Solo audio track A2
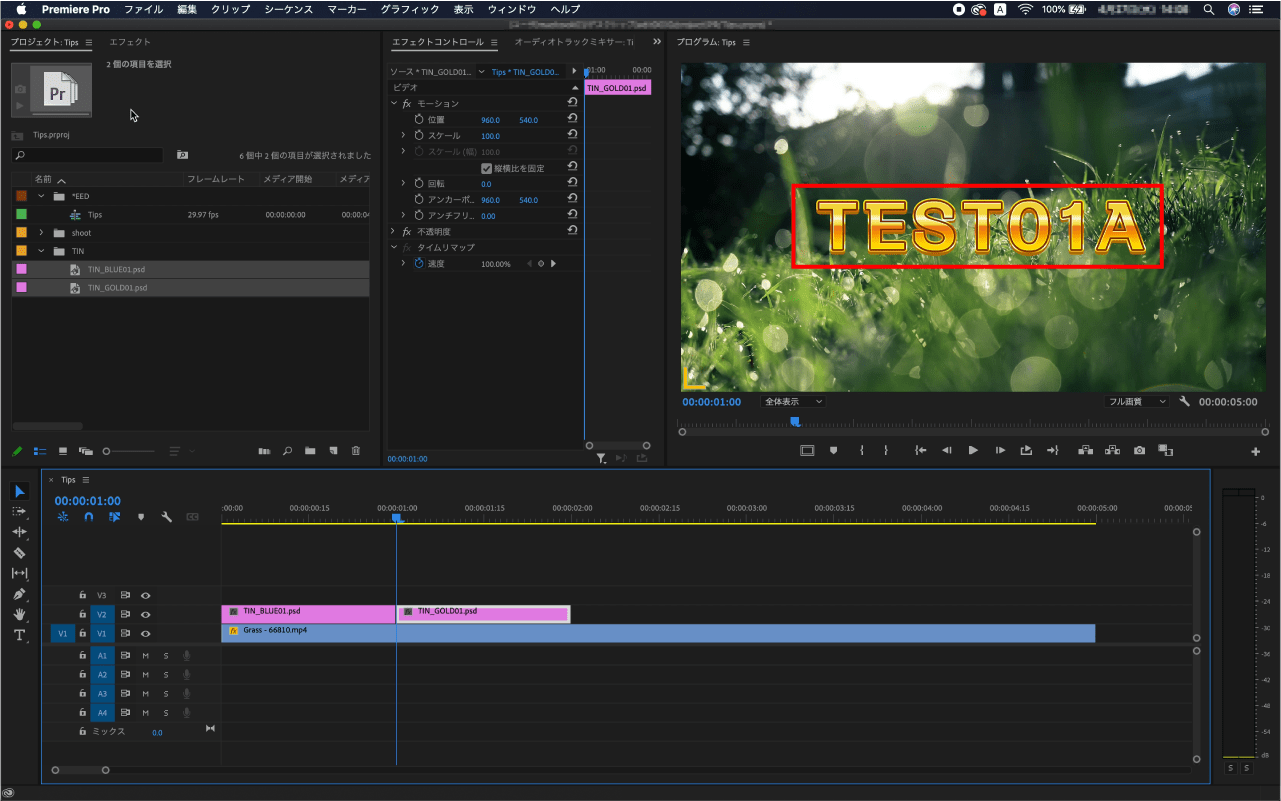Viewport: 1281px width, 801px height. [166, 674]
